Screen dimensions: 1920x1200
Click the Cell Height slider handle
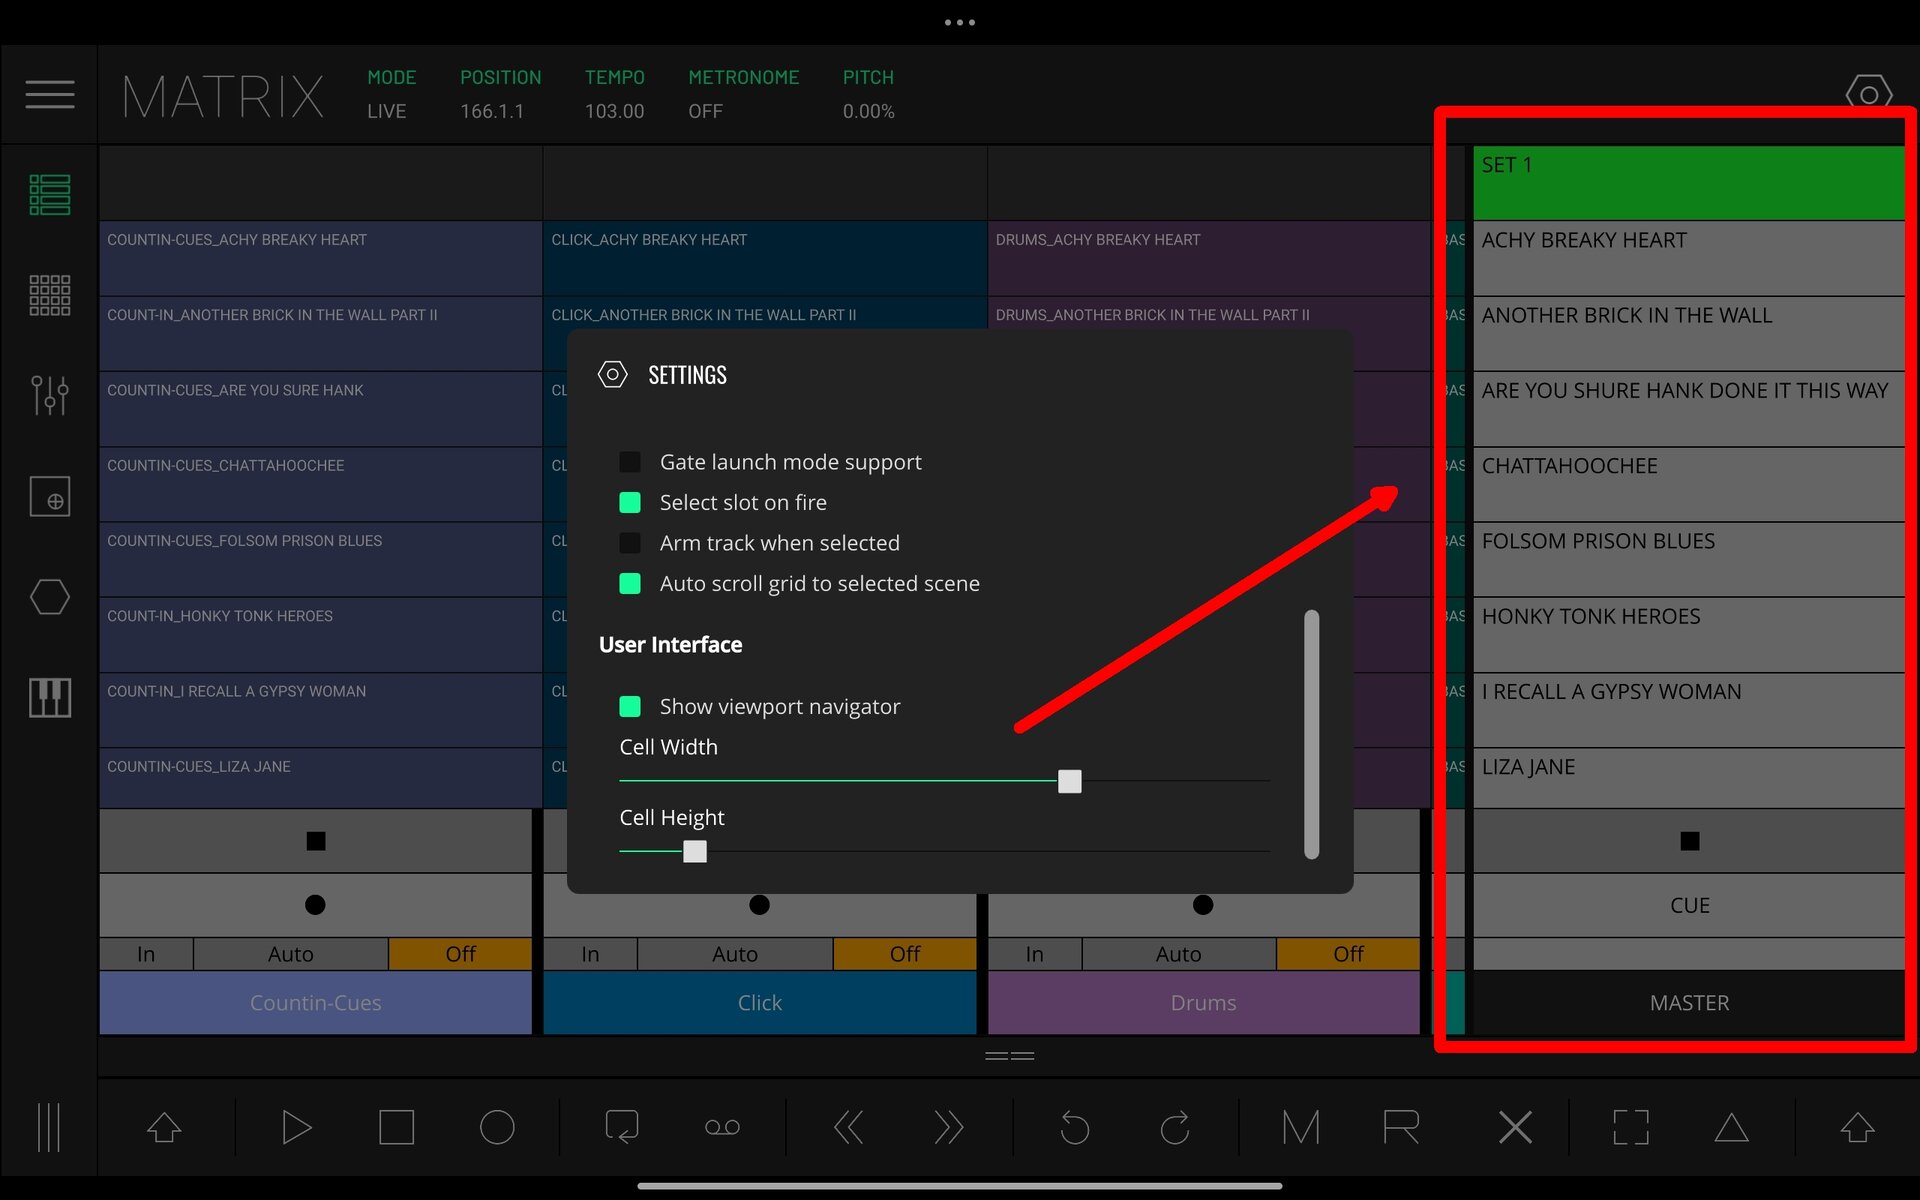click(x=695, y=851)
